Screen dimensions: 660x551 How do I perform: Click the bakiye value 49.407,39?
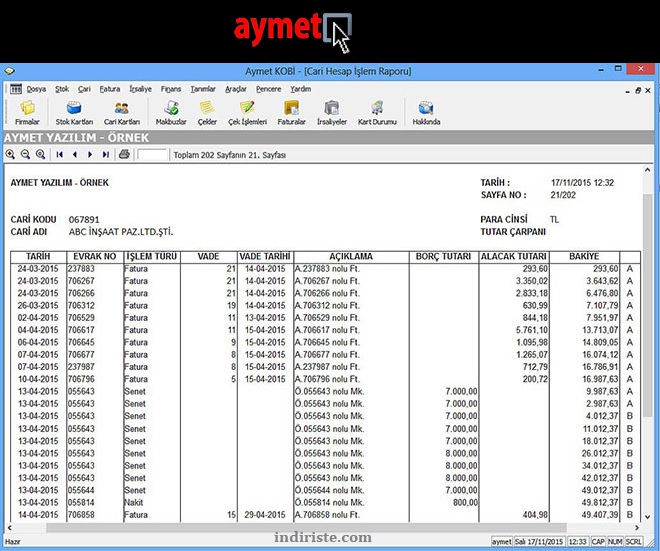600,514
